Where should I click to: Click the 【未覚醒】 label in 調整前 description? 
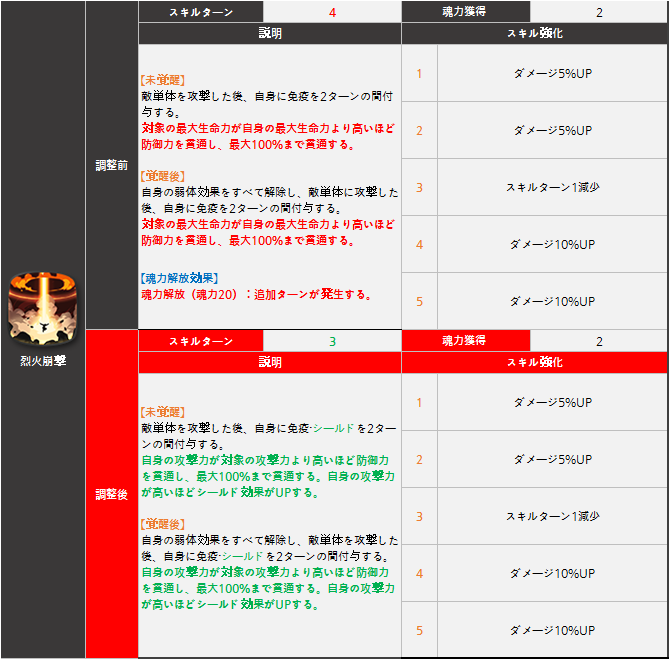tap(163, 80)
